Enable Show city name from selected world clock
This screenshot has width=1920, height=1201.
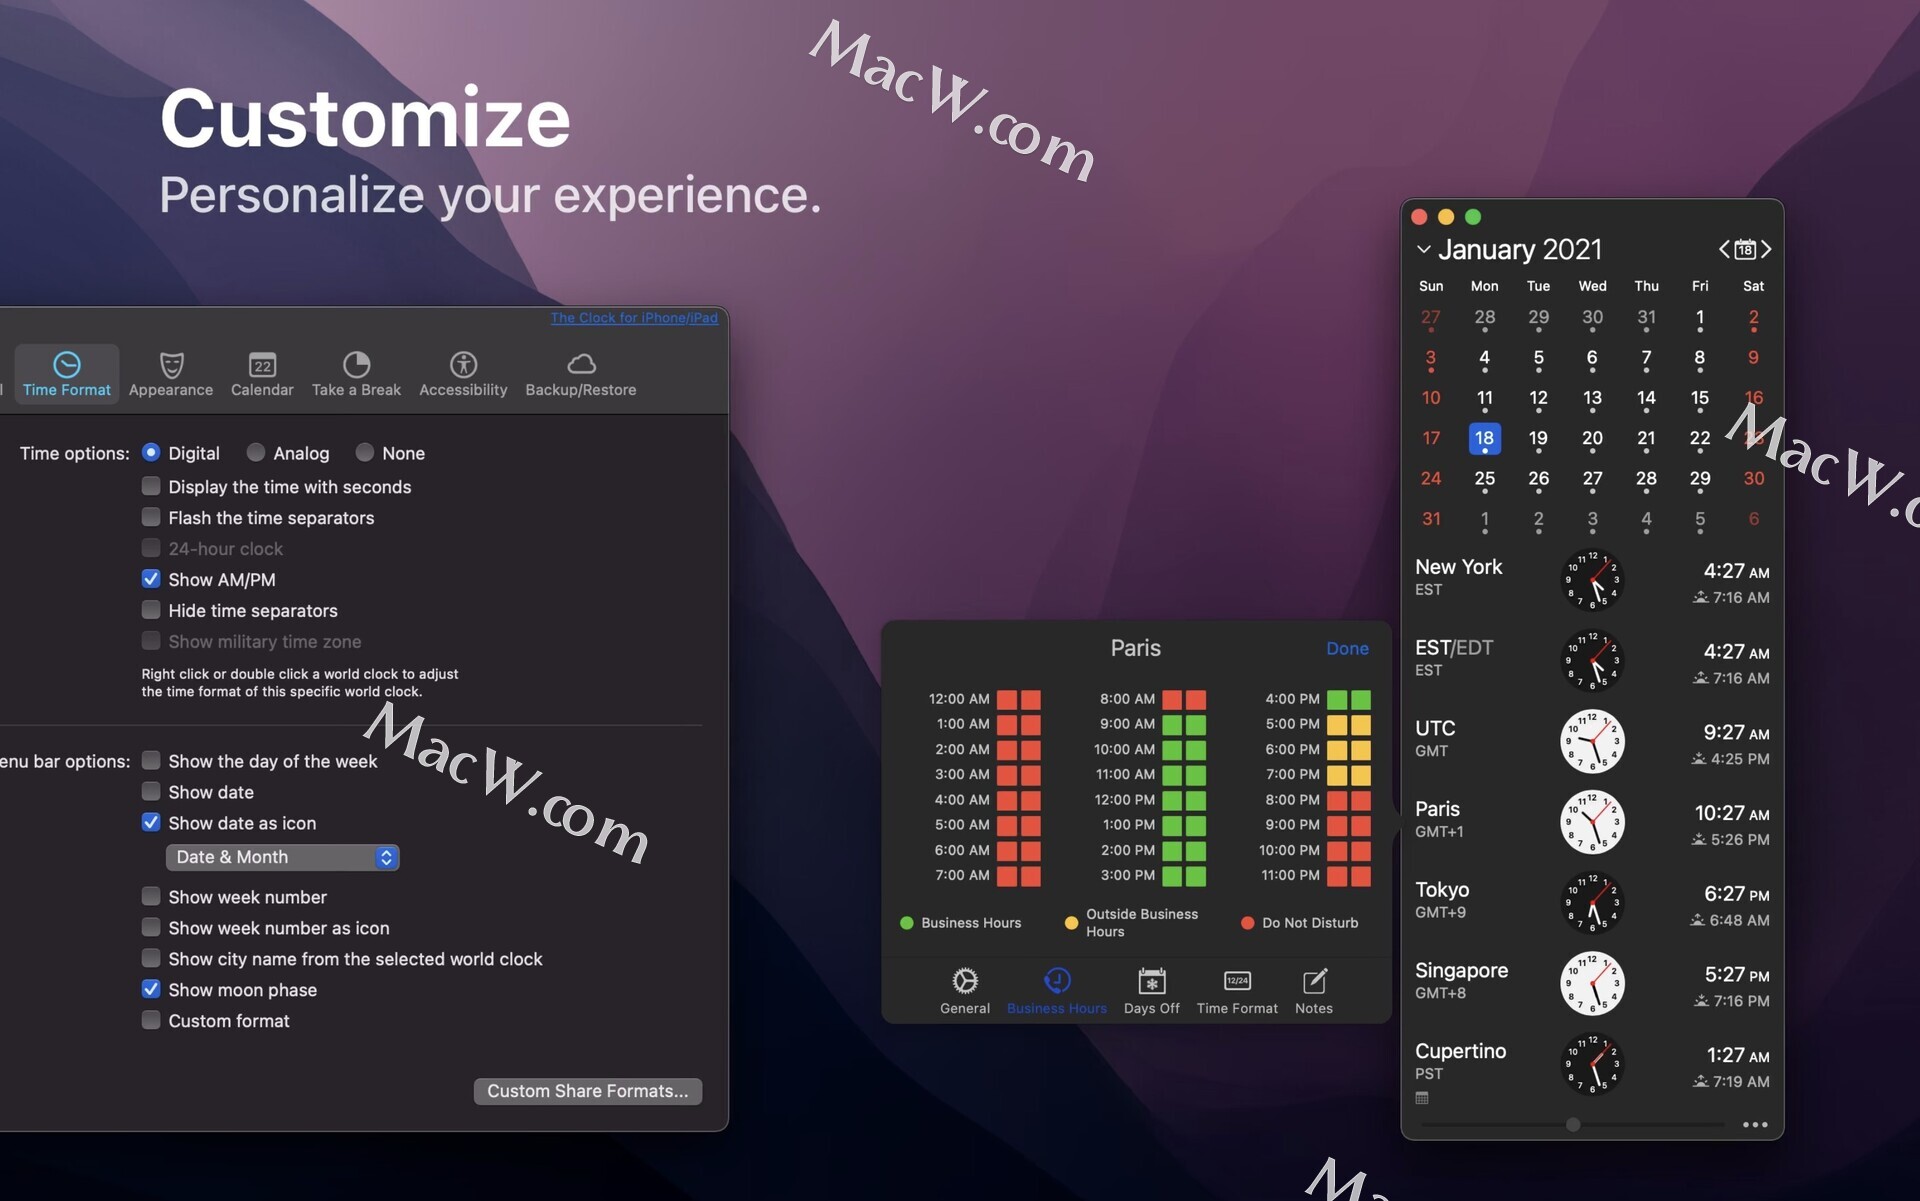pos(151,959)
